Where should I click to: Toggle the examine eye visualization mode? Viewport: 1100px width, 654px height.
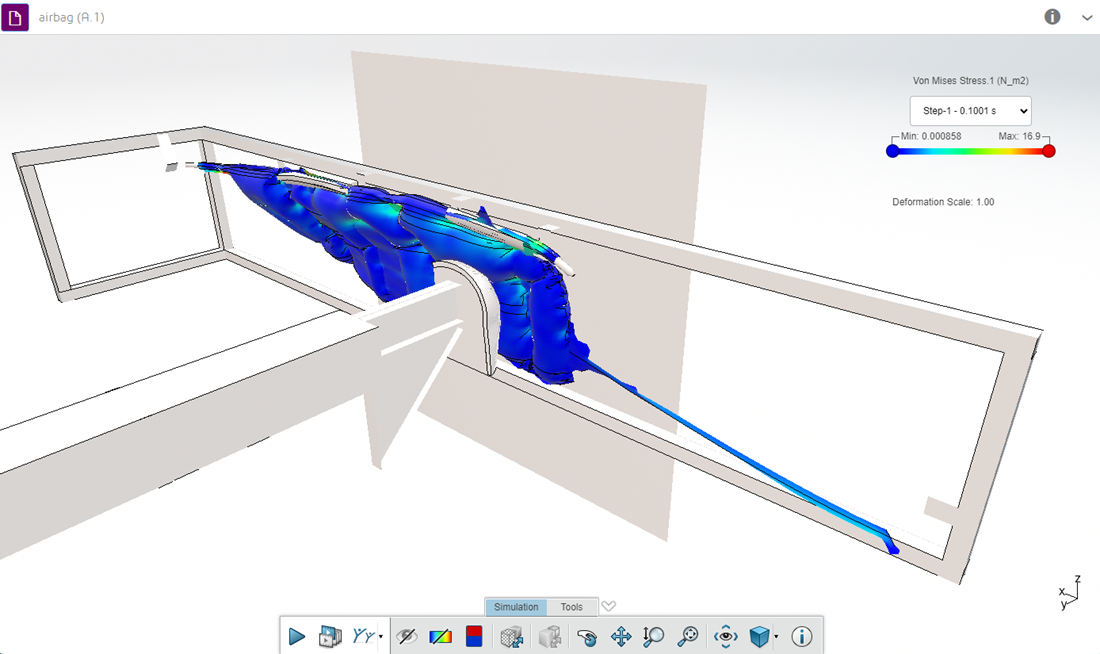click(726, 636)
